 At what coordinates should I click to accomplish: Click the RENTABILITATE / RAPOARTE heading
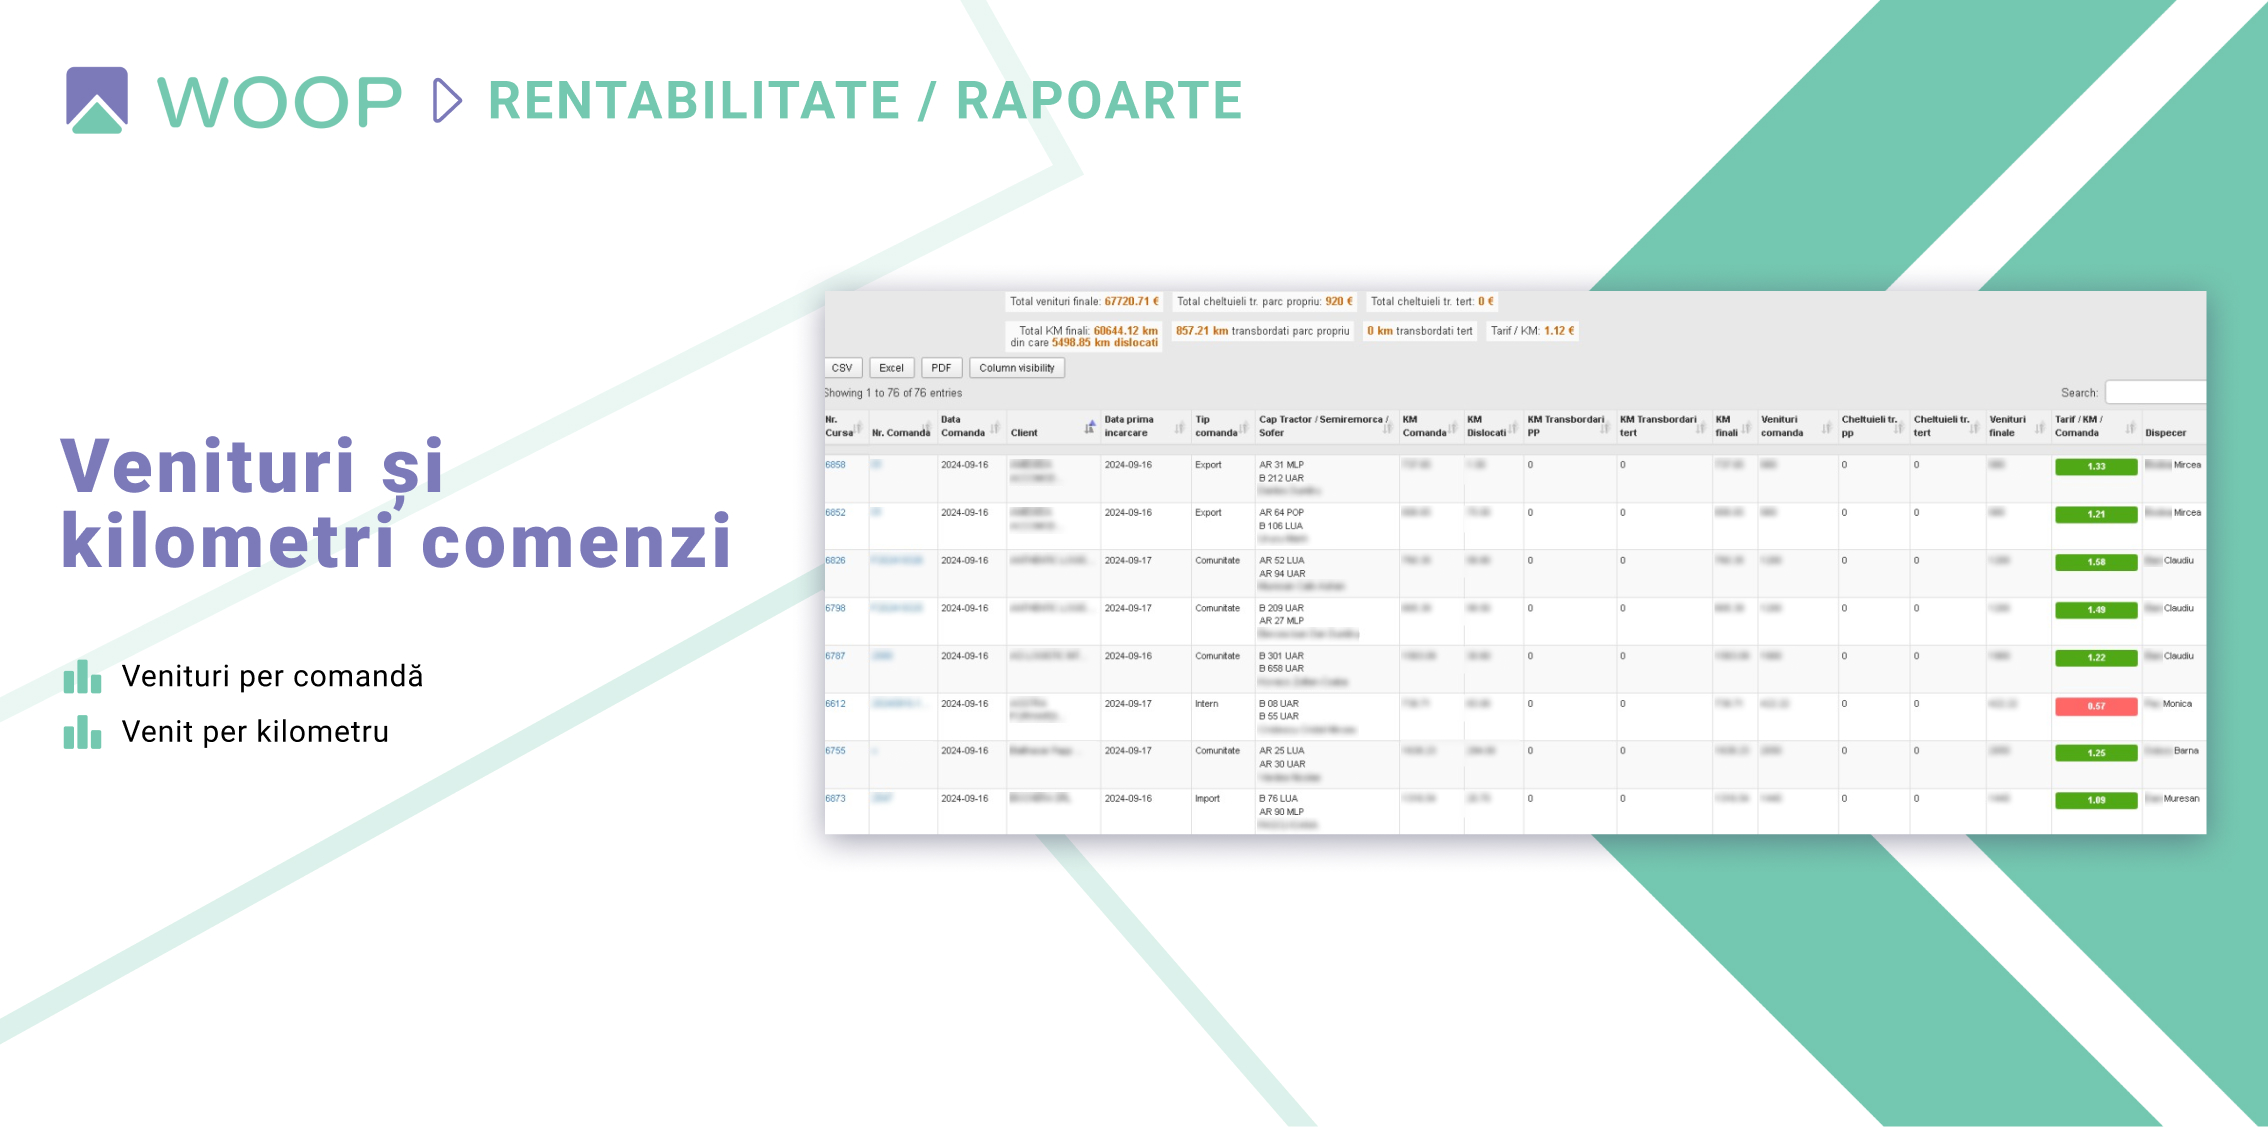(x=865, y=101)
